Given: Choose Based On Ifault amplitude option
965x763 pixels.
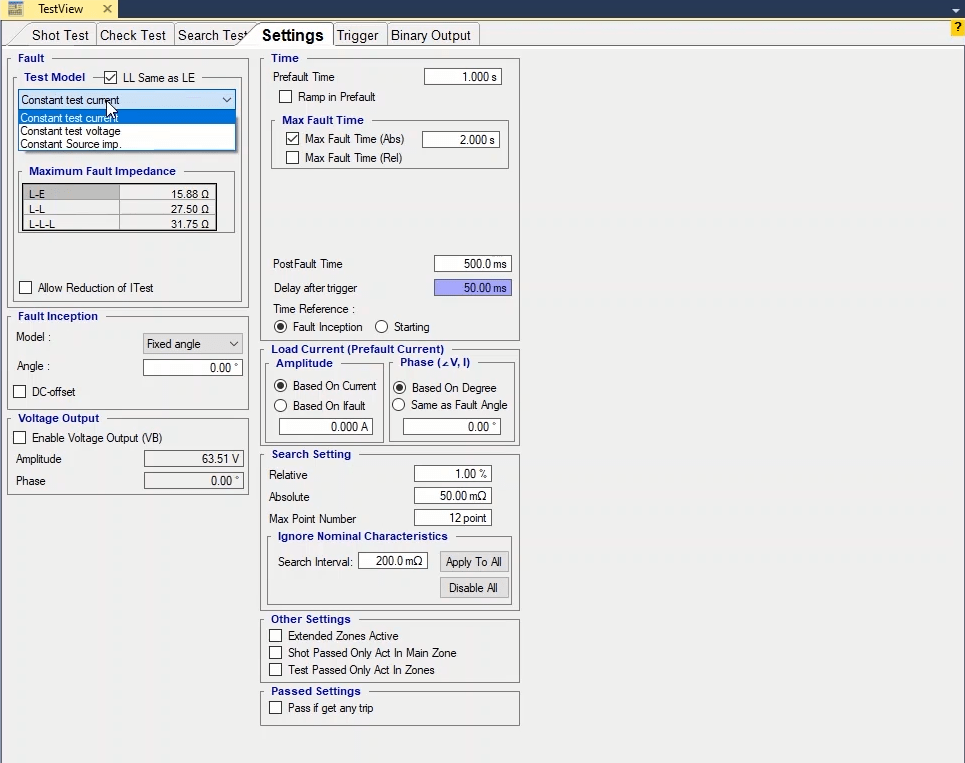Looking at the screenshot, I should tap(281, 406).
